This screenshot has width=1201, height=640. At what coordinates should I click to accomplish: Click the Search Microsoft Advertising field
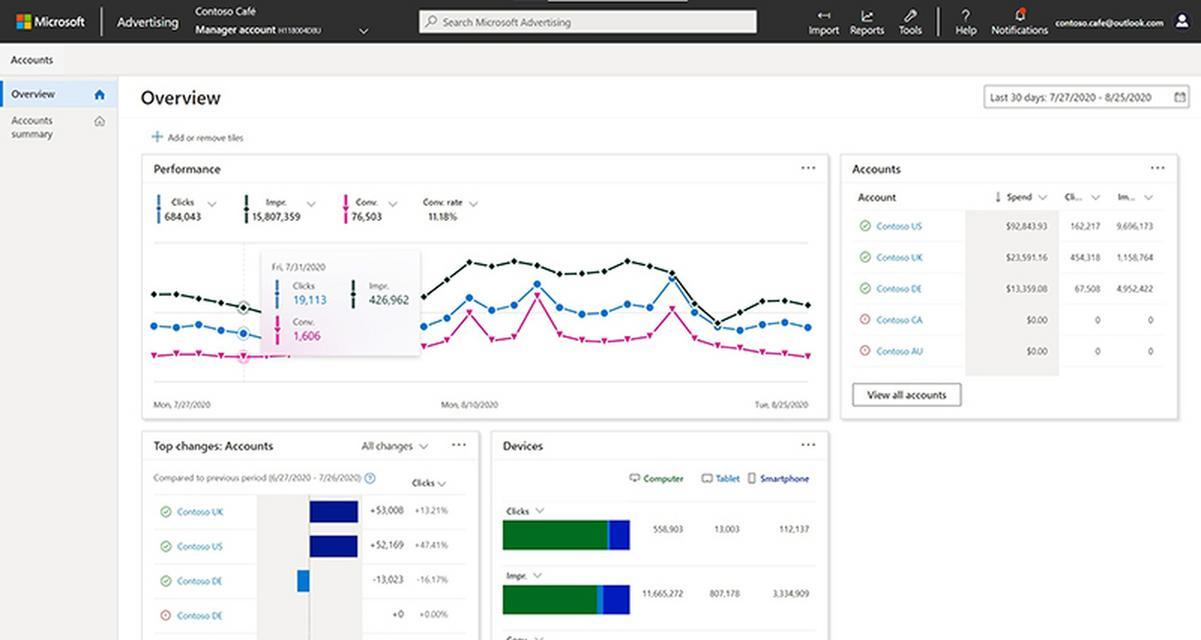coord(588,22)
